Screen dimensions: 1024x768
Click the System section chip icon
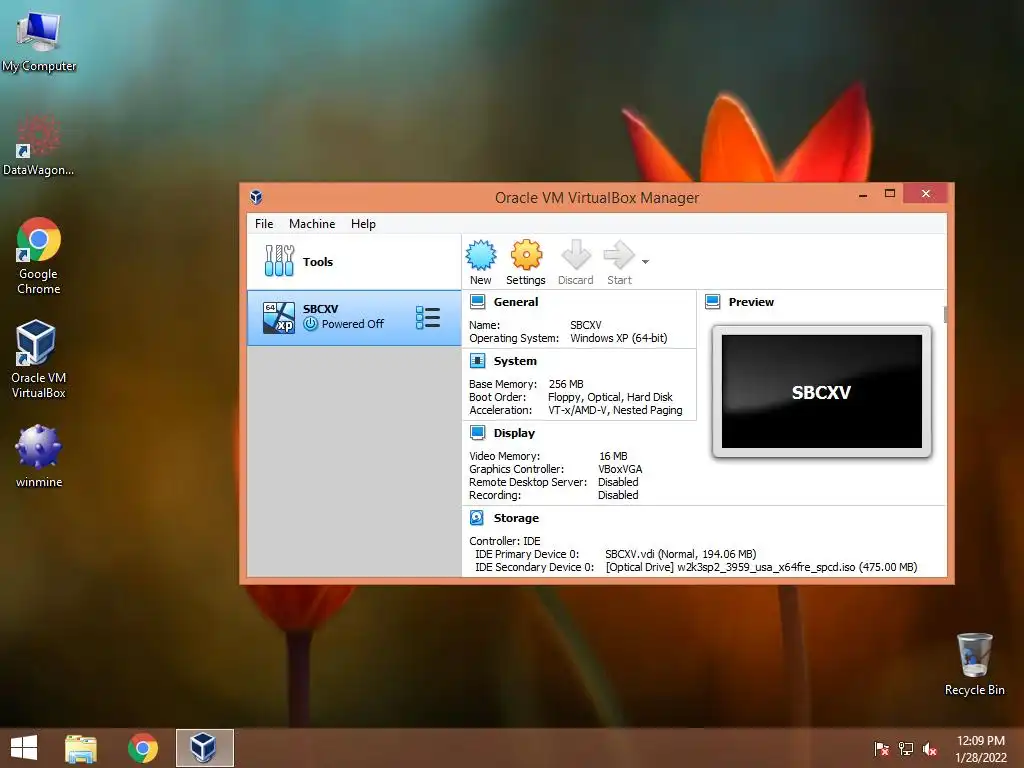[477, 360]
